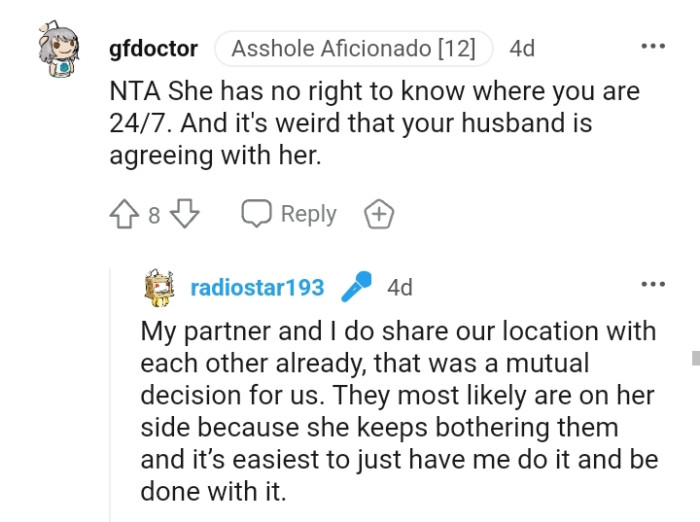Click the Asshole Aficionado [12] flair
700x522 pixels.
coord(354,48)
